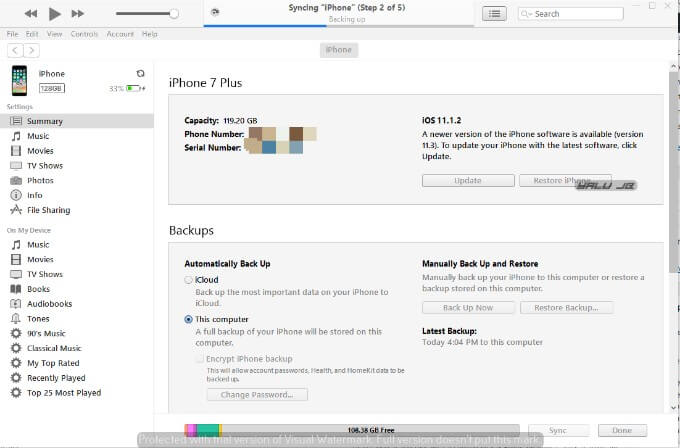Click the fast forward next button
This screenshot has width=680, height=448.
(78, 14)
